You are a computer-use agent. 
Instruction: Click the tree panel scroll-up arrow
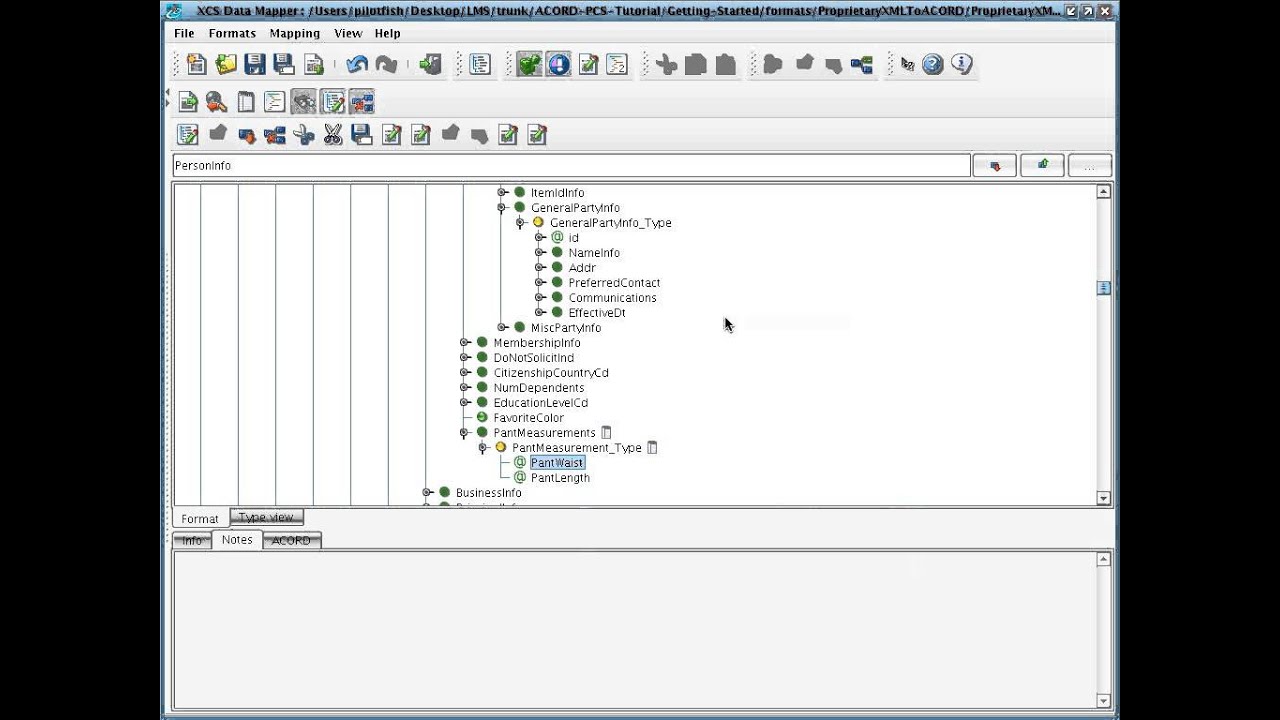1104,192
